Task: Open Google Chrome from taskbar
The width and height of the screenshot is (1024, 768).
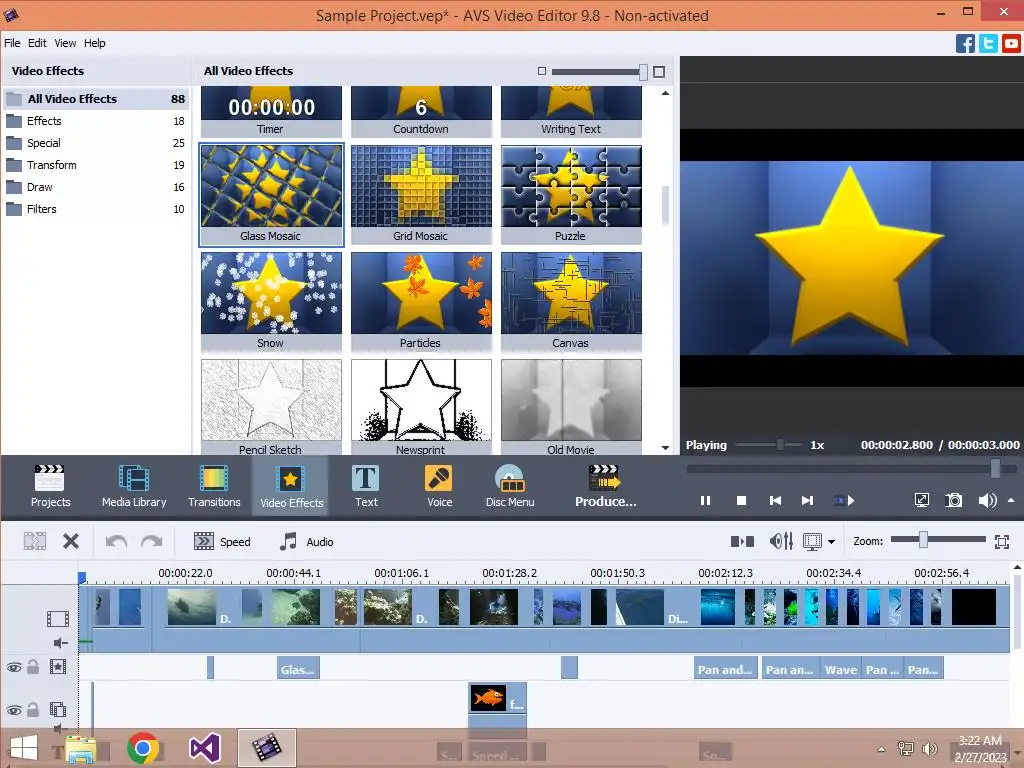Action: pyautogui.click(x=143, y=748)
